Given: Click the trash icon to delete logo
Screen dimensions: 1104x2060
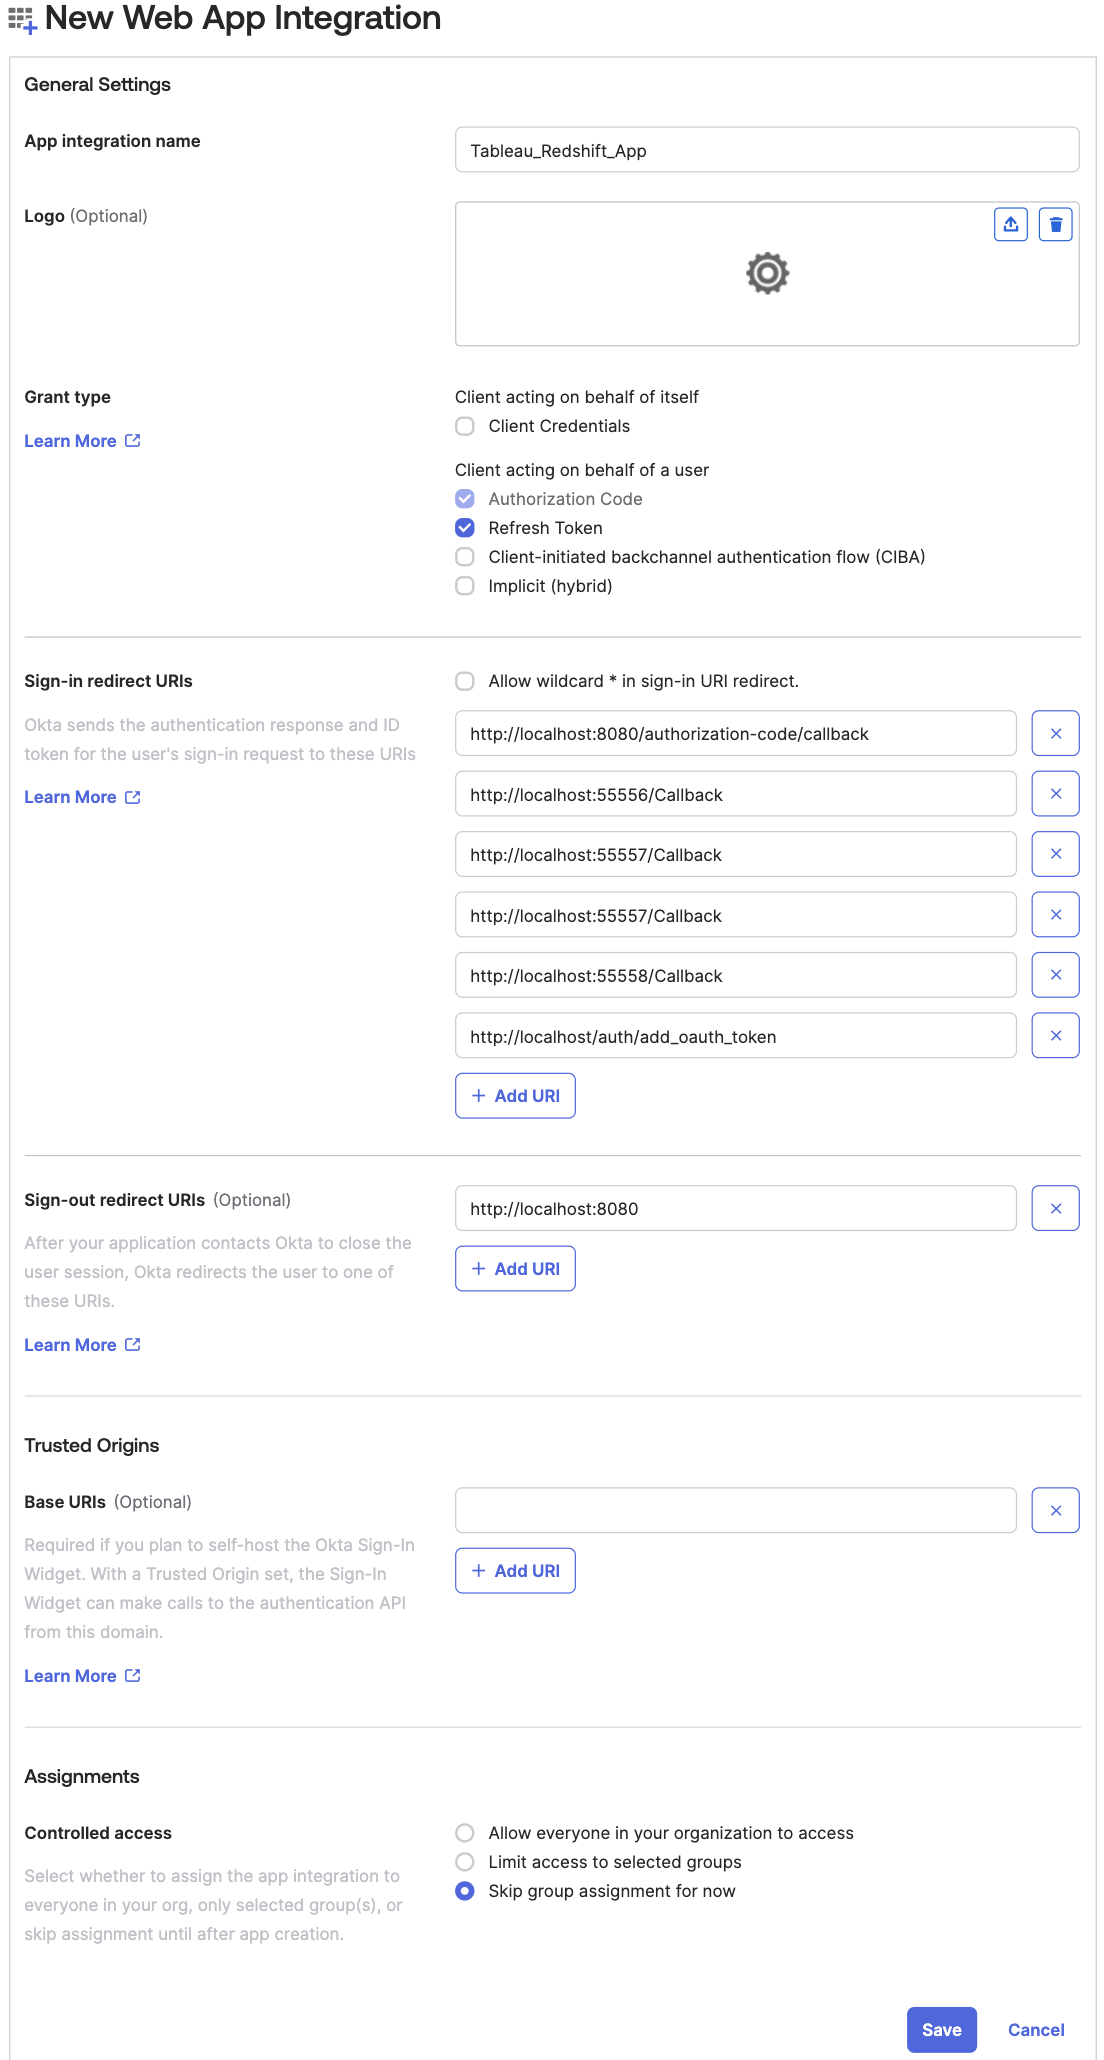Looking at the screenshot, I should (1055, 225).
